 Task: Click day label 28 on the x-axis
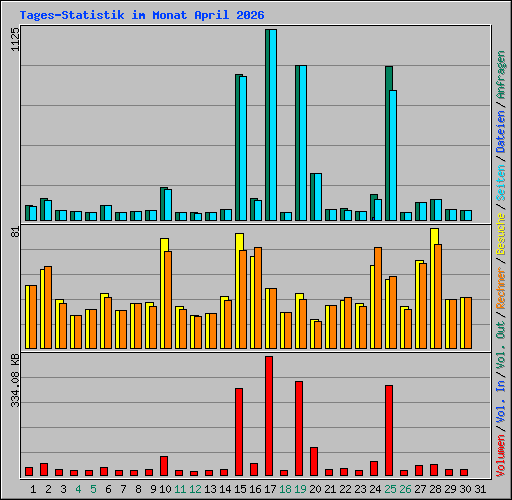point(435,489)
